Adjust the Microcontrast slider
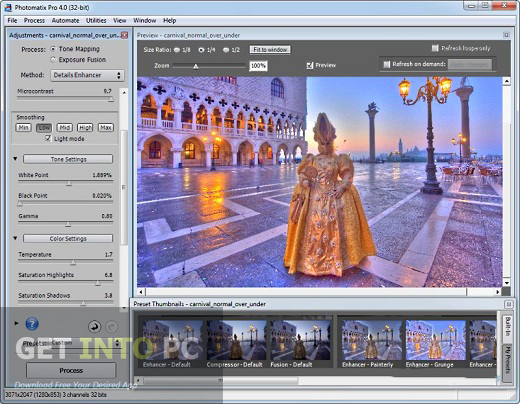520x404 pixels. (x=111, y=99)
